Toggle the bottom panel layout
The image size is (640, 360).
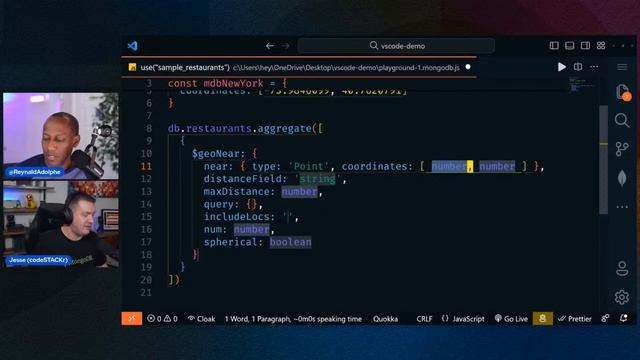(569, 46)
